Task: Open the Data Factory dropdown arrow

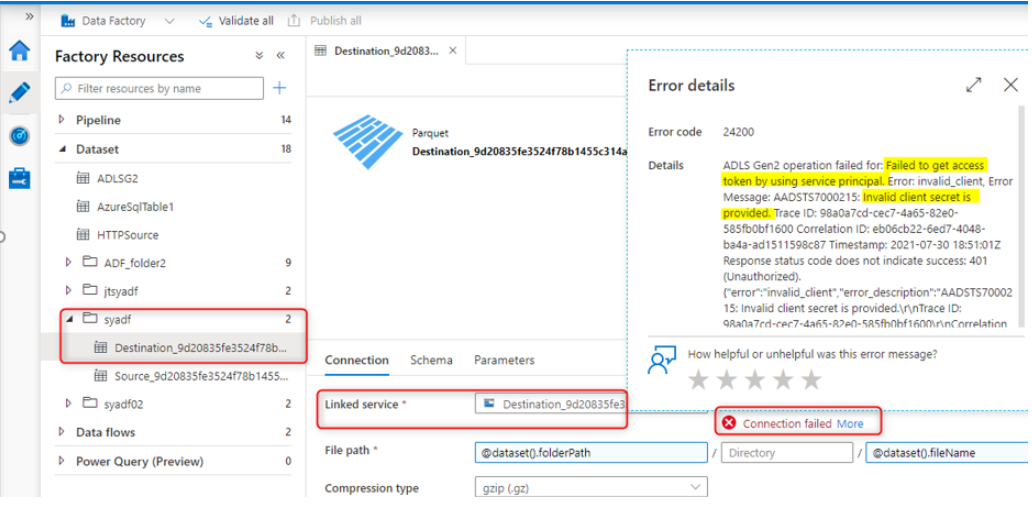Action: (x=169, y=21)
